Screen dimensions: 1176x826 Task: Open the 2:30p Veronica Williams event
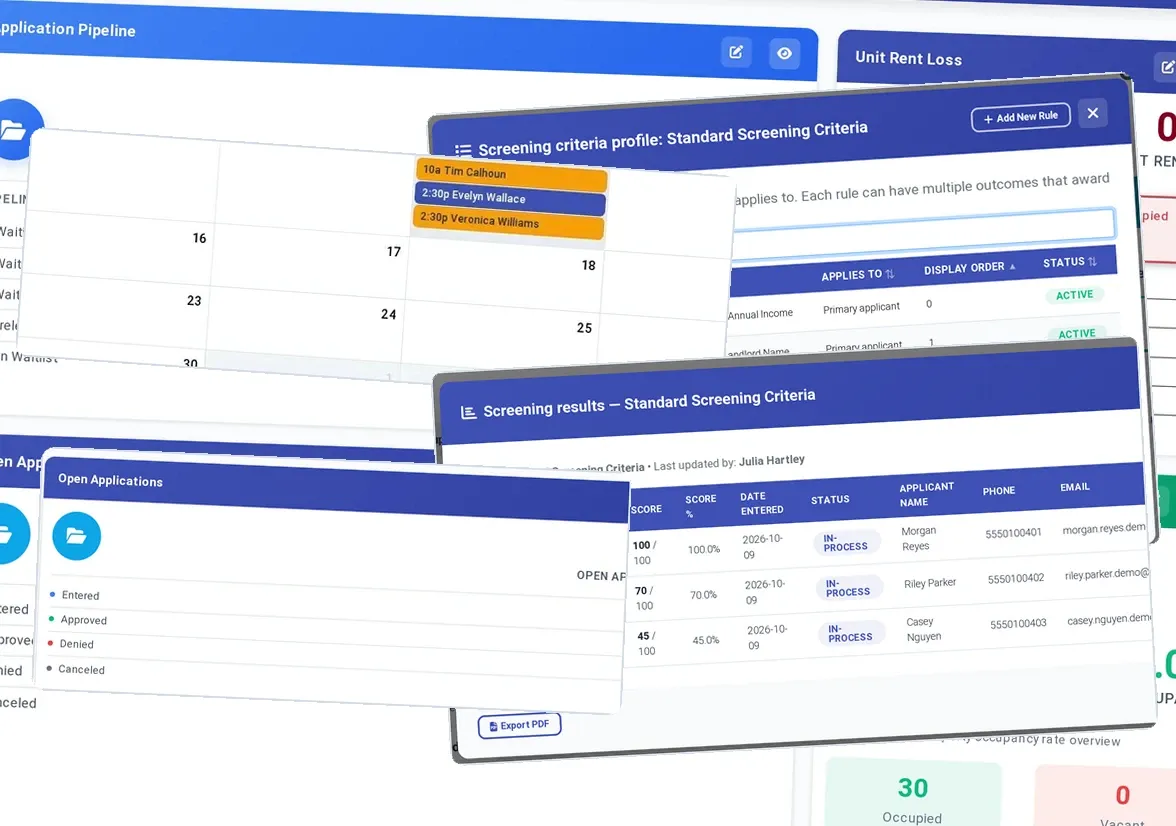(x=508, y=221)
